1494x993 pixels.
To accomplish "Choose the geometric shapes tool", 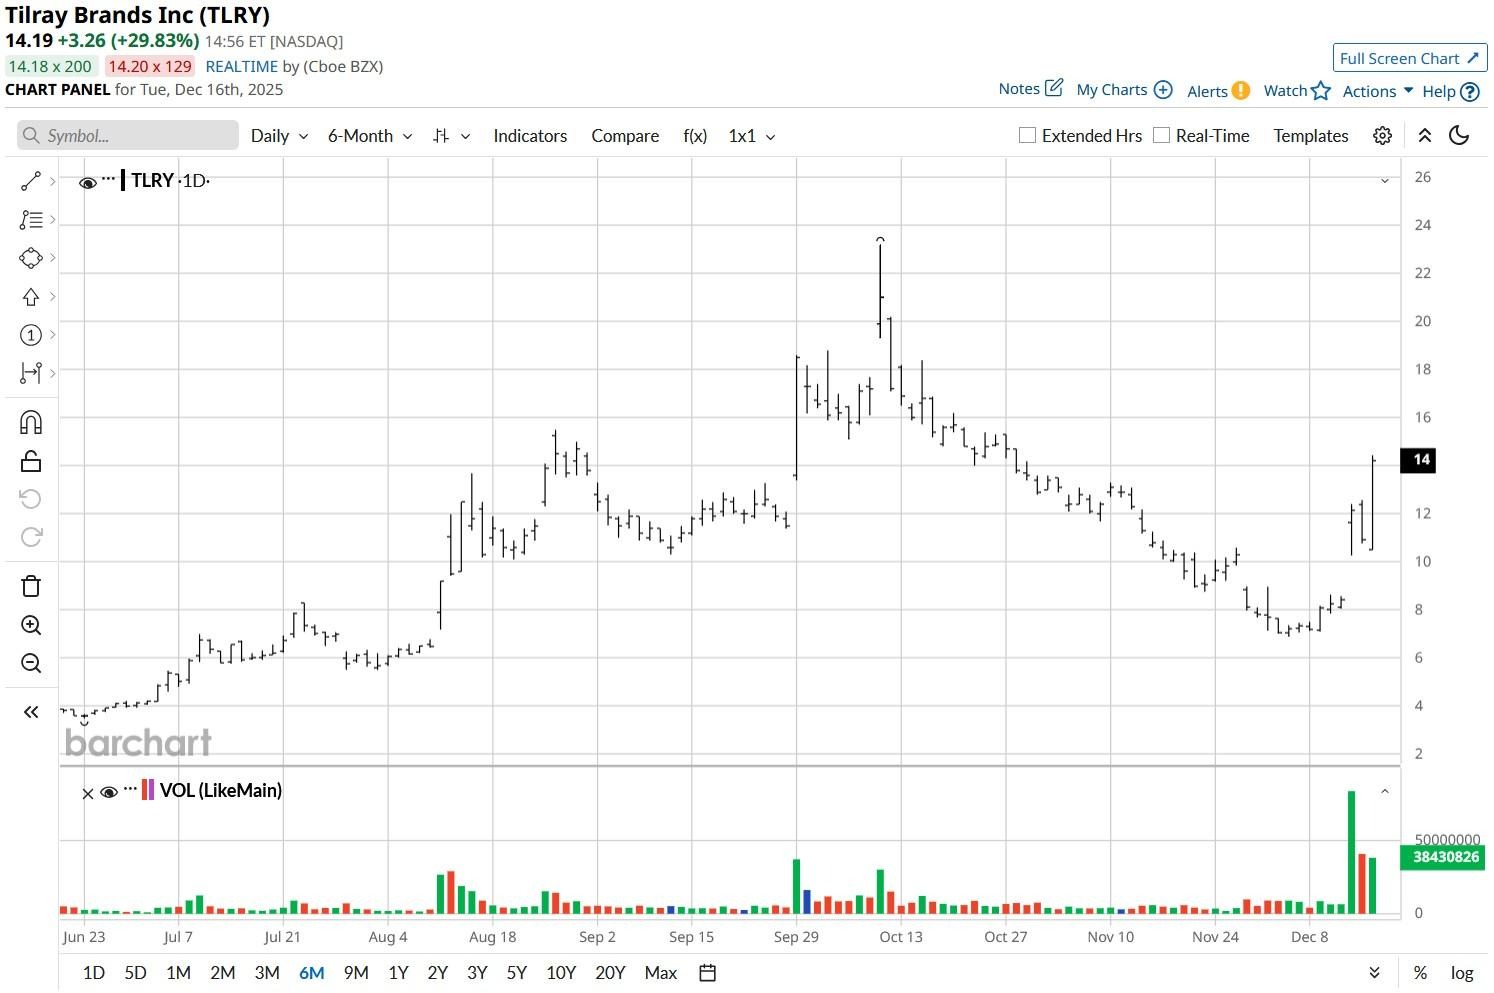I will 30,258.
